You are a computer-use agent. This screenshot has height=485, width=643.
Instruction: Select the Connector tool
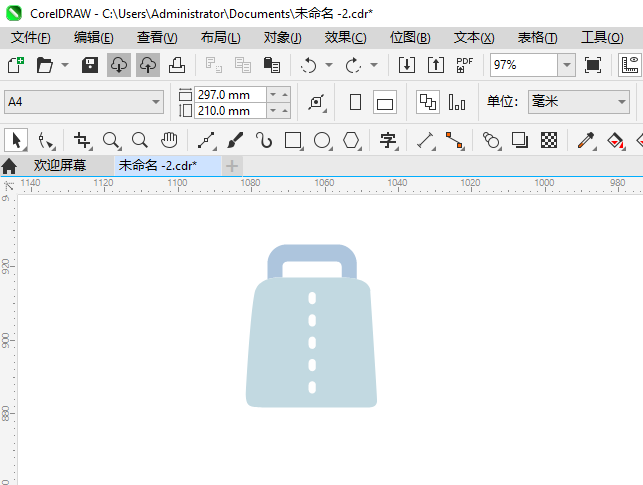pyautogui.click(x=455, y=140)
